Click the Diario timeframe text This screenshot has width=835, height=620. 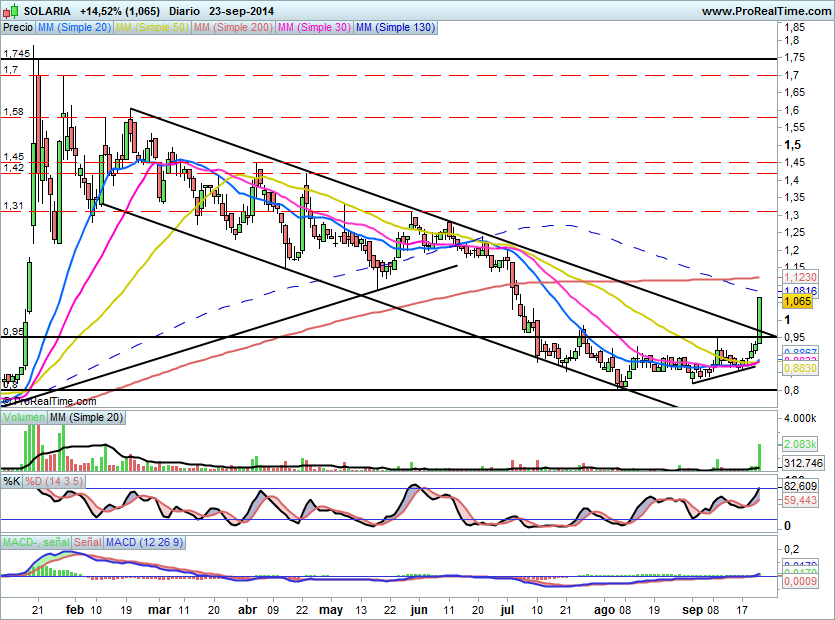click(184, 11)
